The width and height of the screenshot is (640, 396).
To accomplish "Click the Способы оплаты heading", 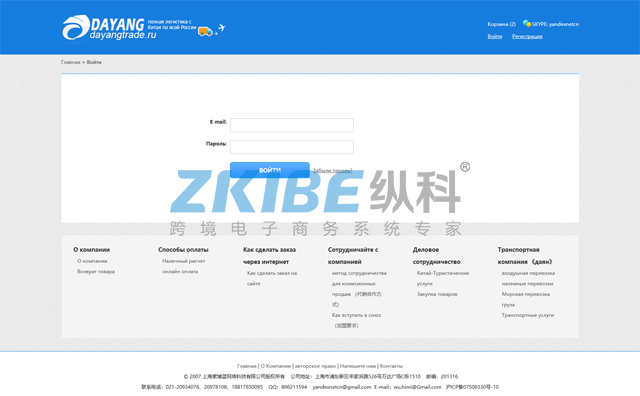I will (x=183, y=249).
